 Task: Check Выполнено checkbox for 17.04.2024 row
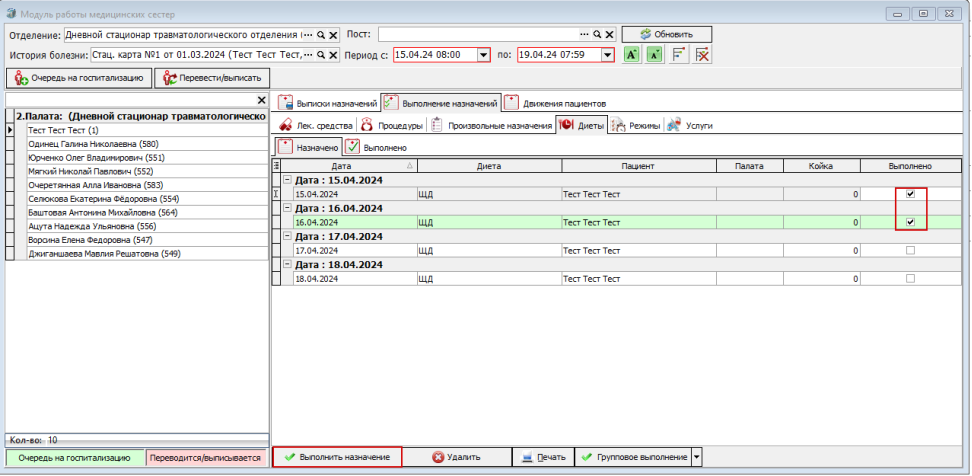coord(910,250)
